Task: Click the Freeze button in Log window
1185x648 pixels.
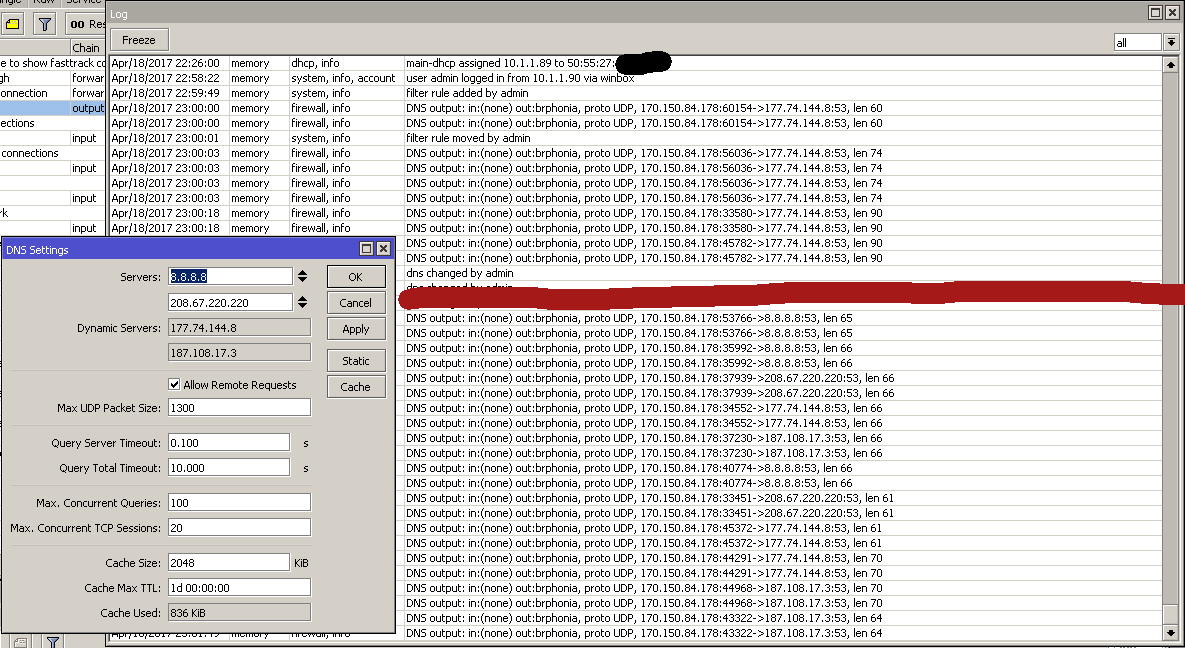Action: pyautogui.click(x=139, y=40)
